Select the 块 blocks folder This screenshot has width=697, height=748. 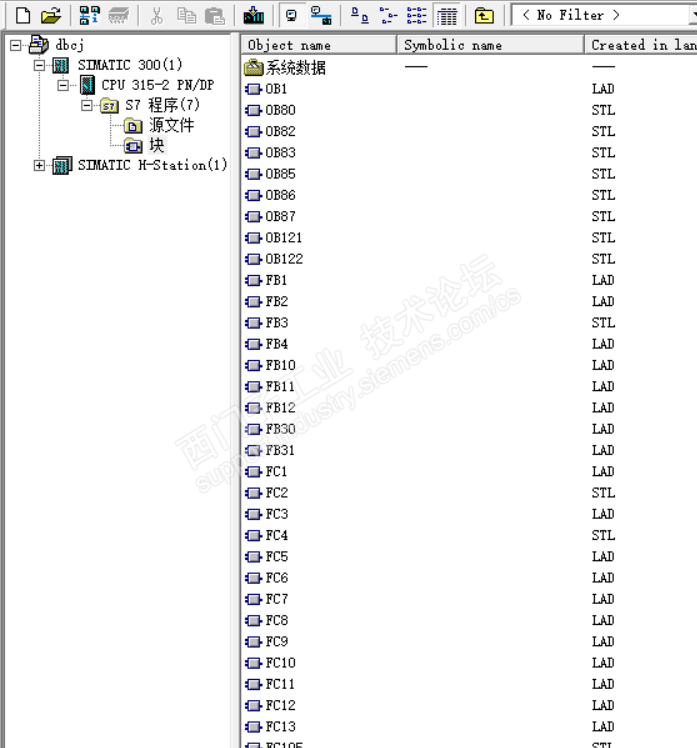tap(157, 145)
